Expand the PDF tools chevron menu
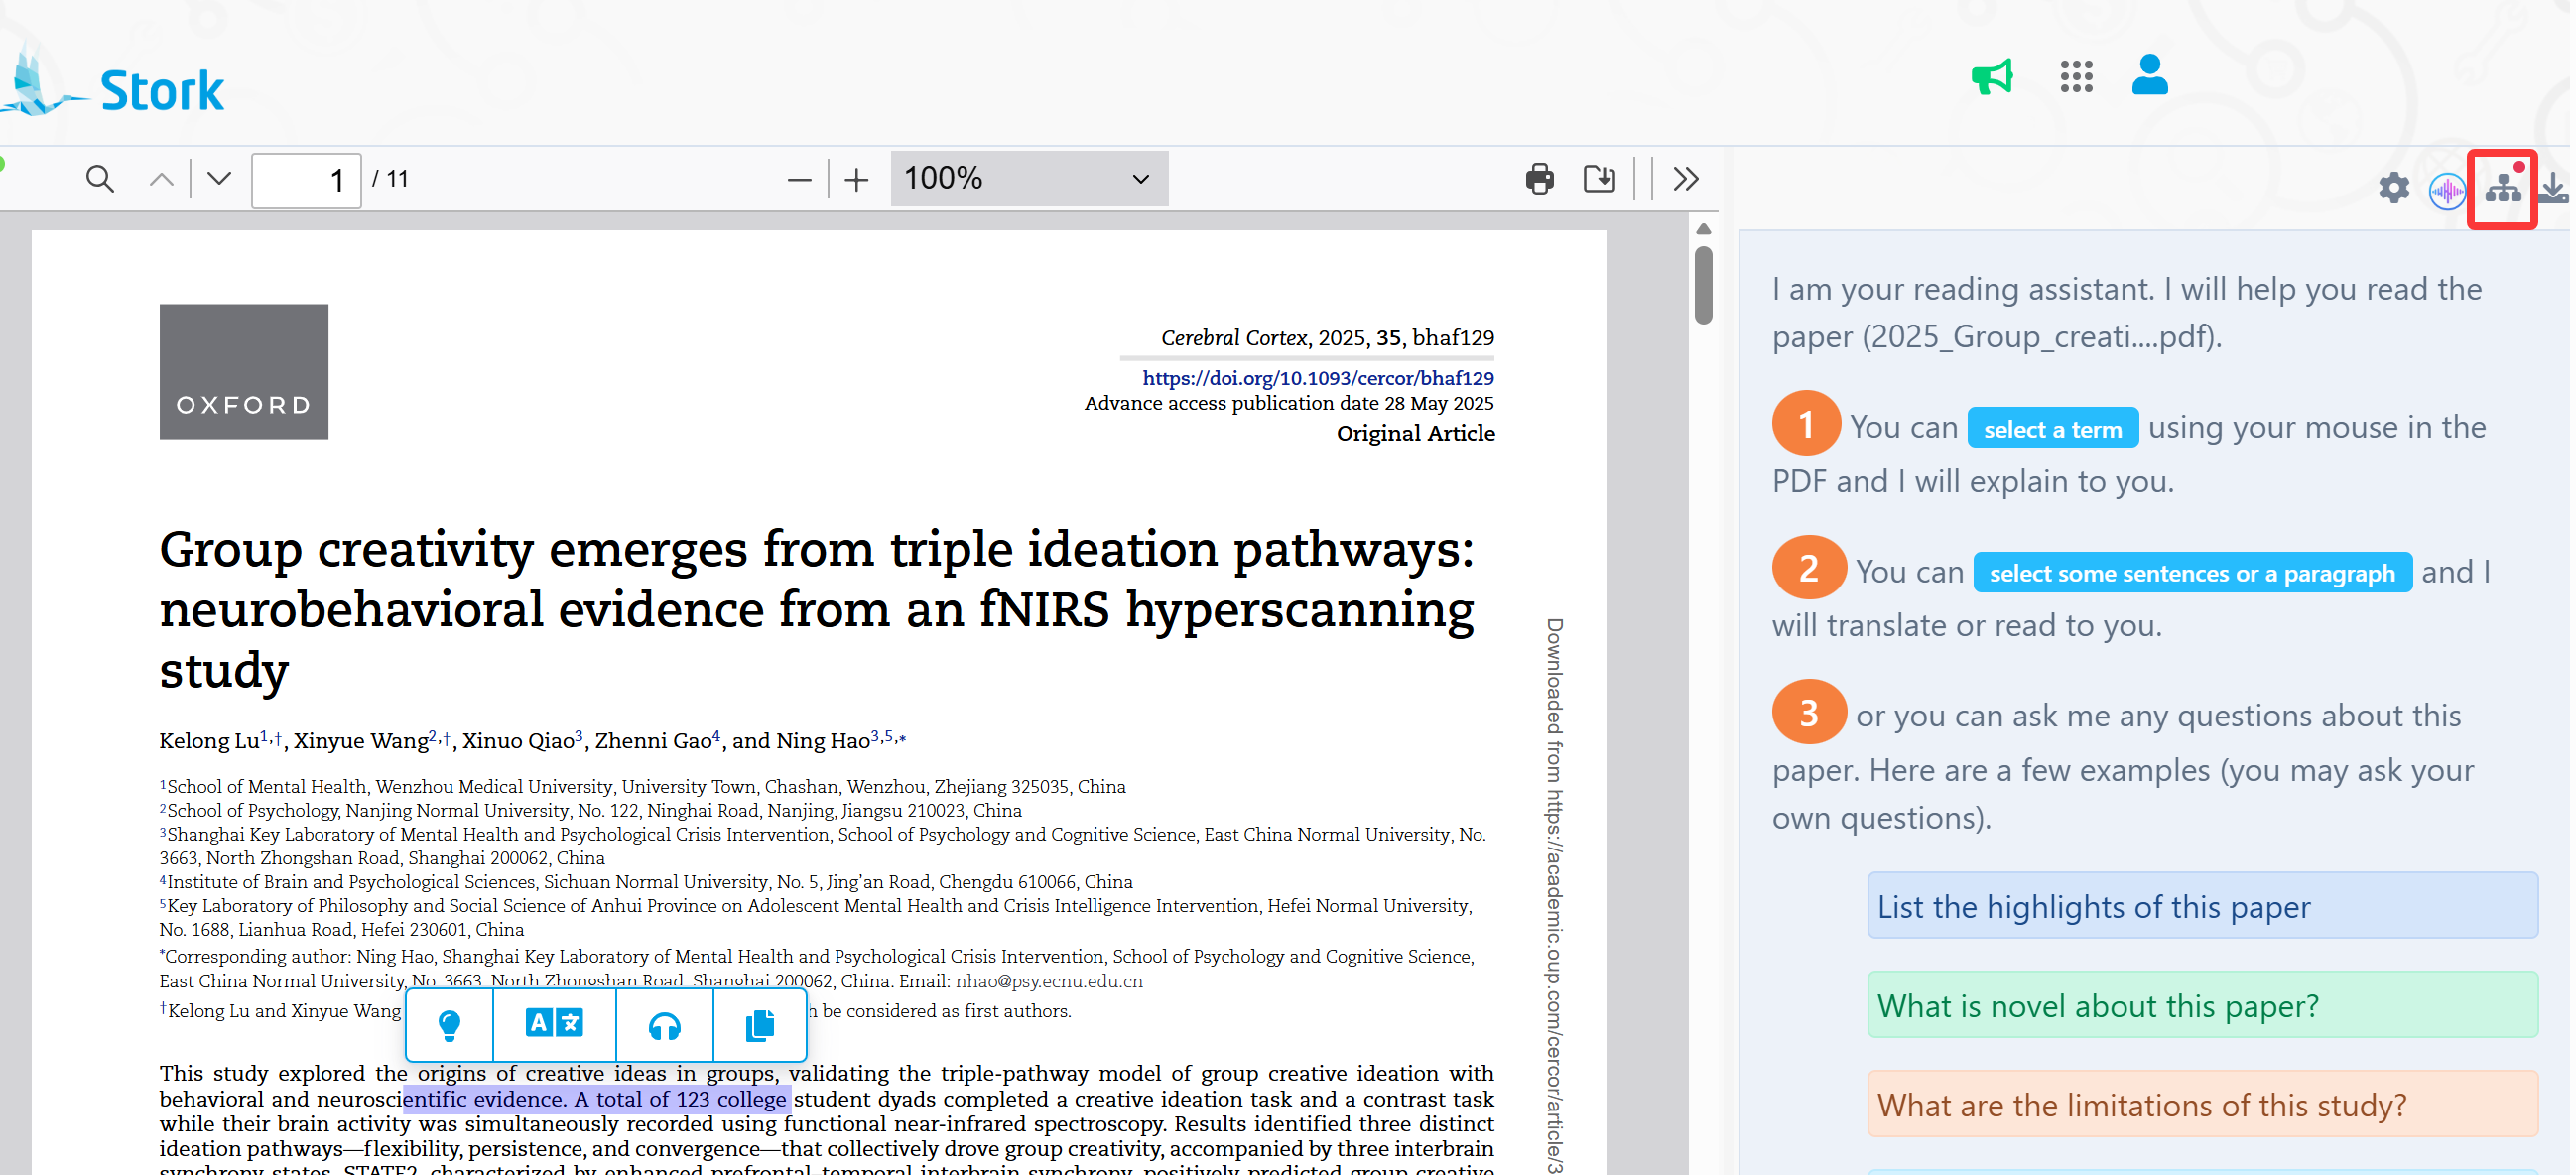2576x1175 pixels. [x=1685, y=179]
